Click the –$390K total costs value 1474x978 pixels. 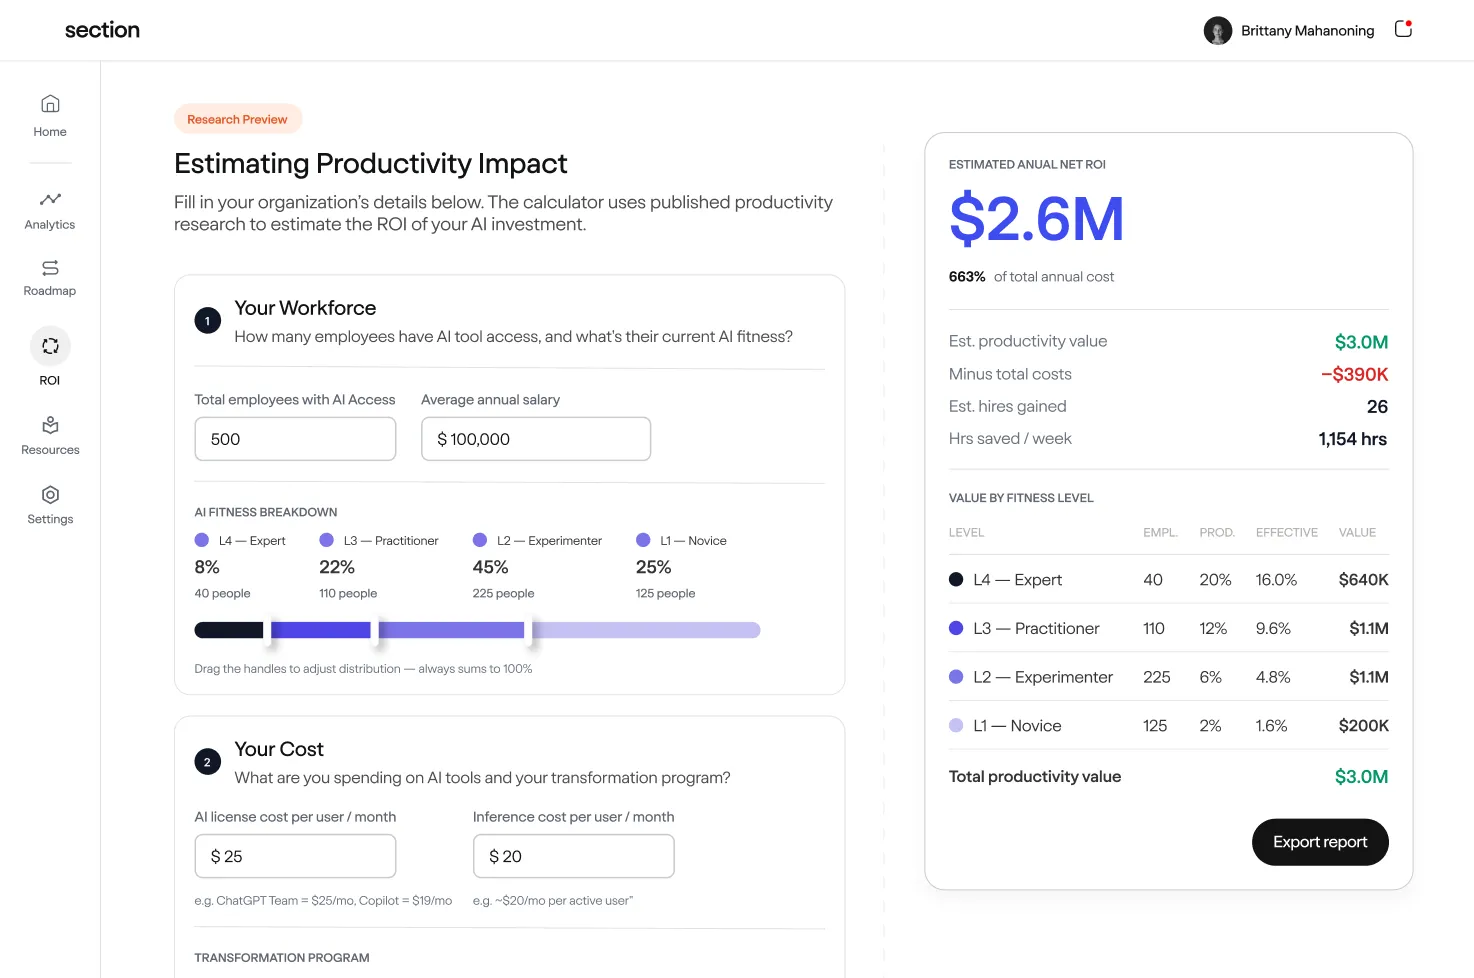(x=1354, y=374)
